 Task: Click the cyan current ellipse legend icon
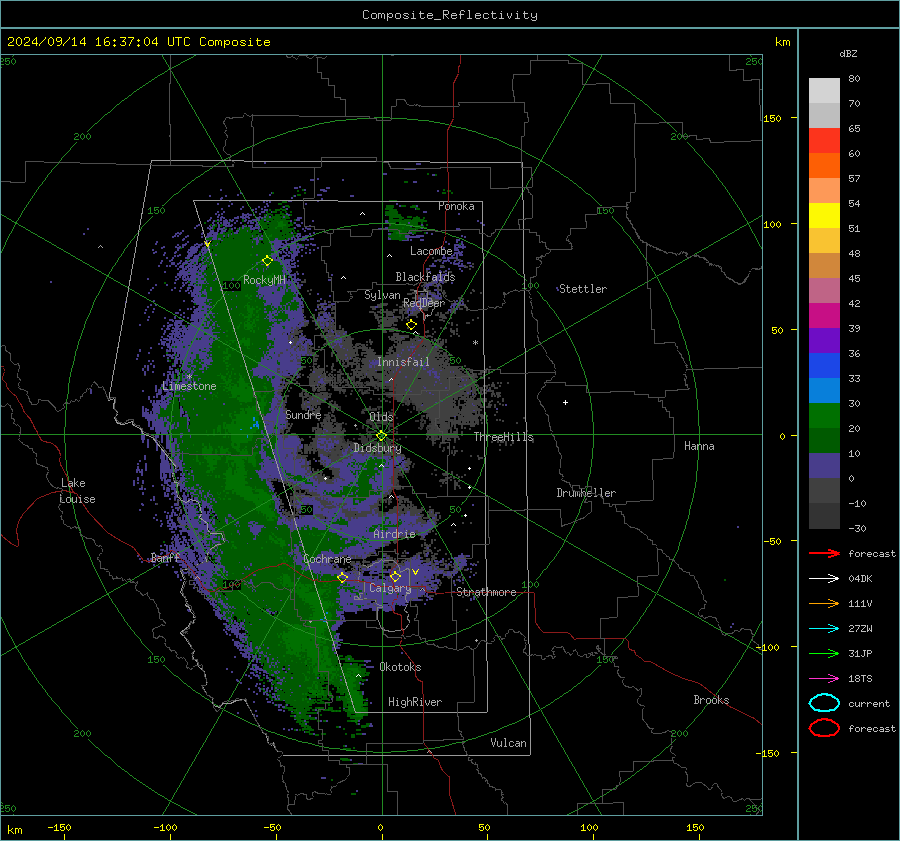tap(824, 703)
